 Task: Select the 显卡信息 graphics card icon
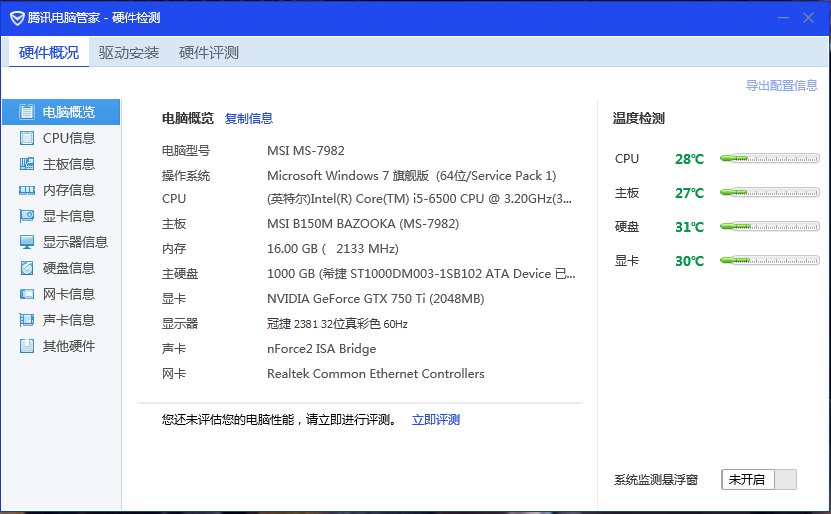[27, 216]
